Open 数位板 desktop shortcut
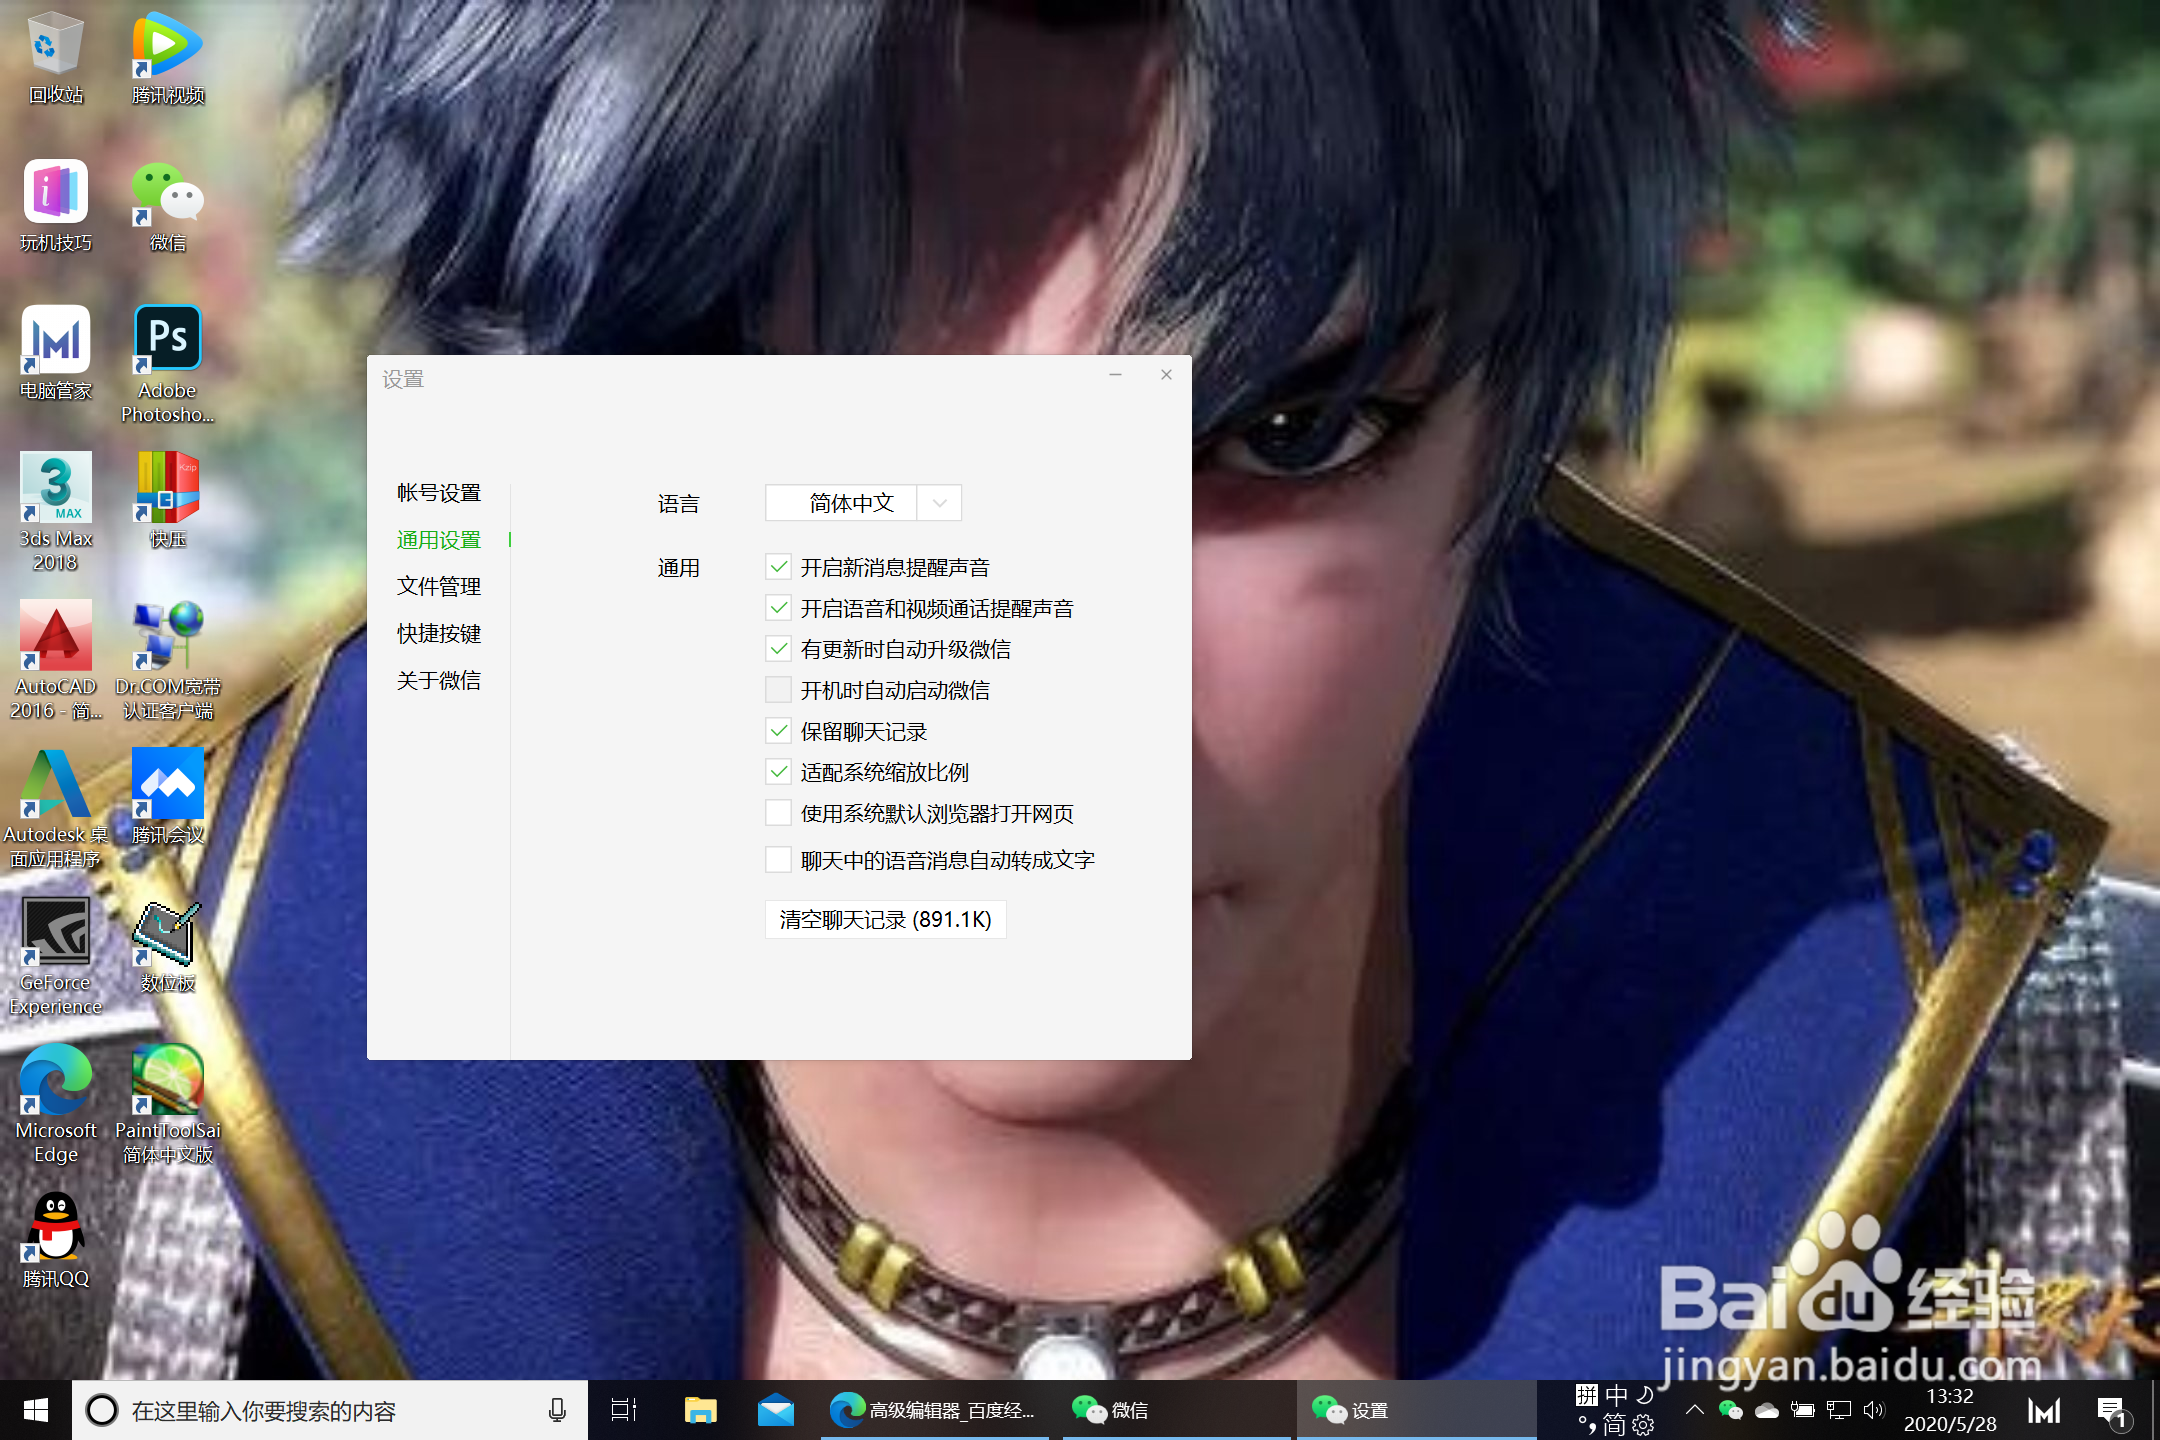2160x1440 pixels. pyautogui.click(x=168, y=946)
